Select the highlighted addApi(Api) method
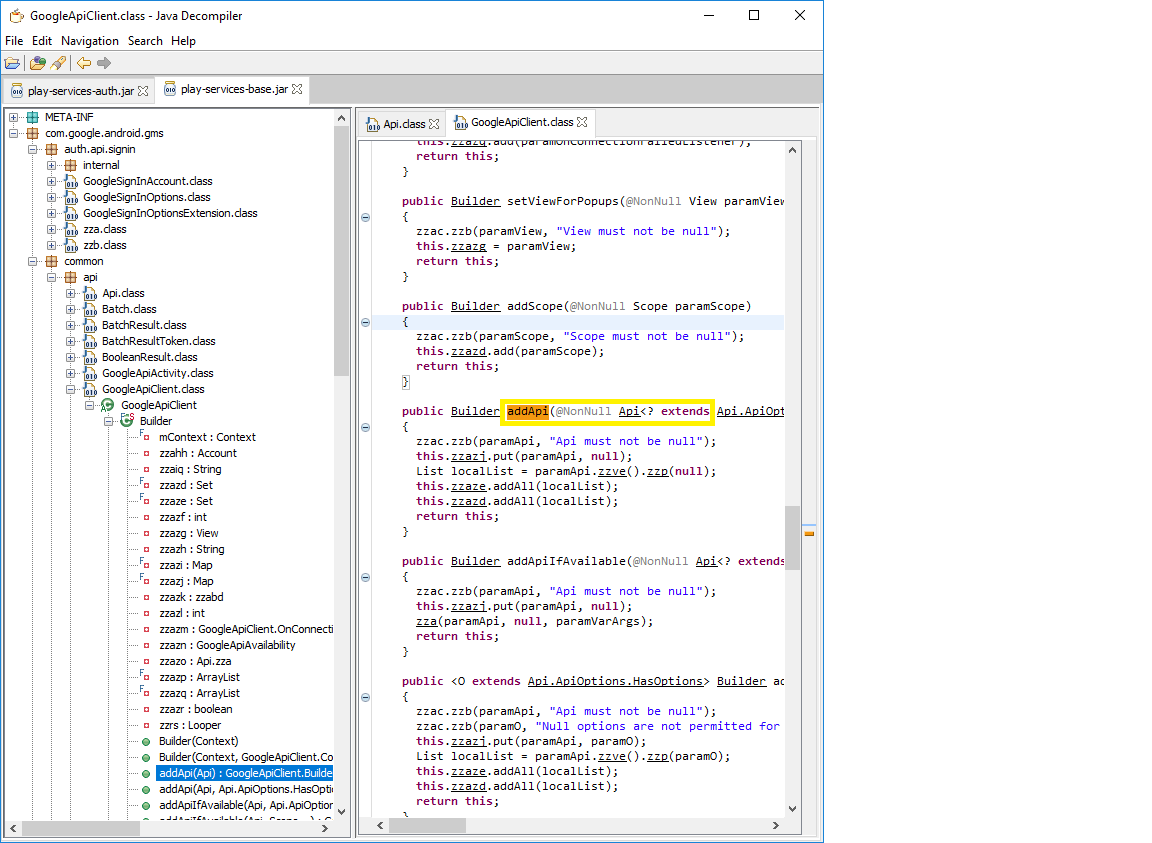Screen dimensions: 1152x843 click(x=245, y=773)
